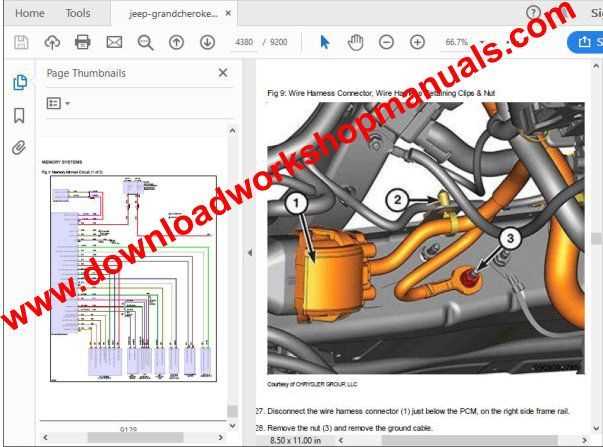This screenshot has width=603, height=447.
Task: Click the Zoom out minus icon
Action: pos(386,42)
